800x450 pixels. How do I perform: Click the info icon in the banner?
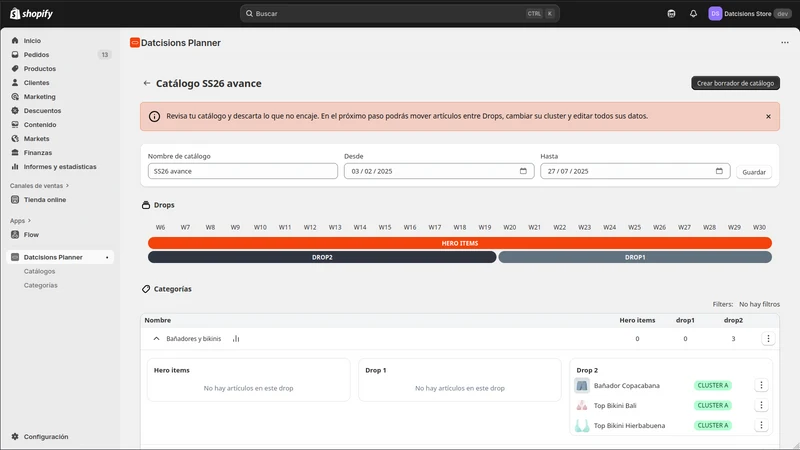pyautogui.click(x=154, y=116)
